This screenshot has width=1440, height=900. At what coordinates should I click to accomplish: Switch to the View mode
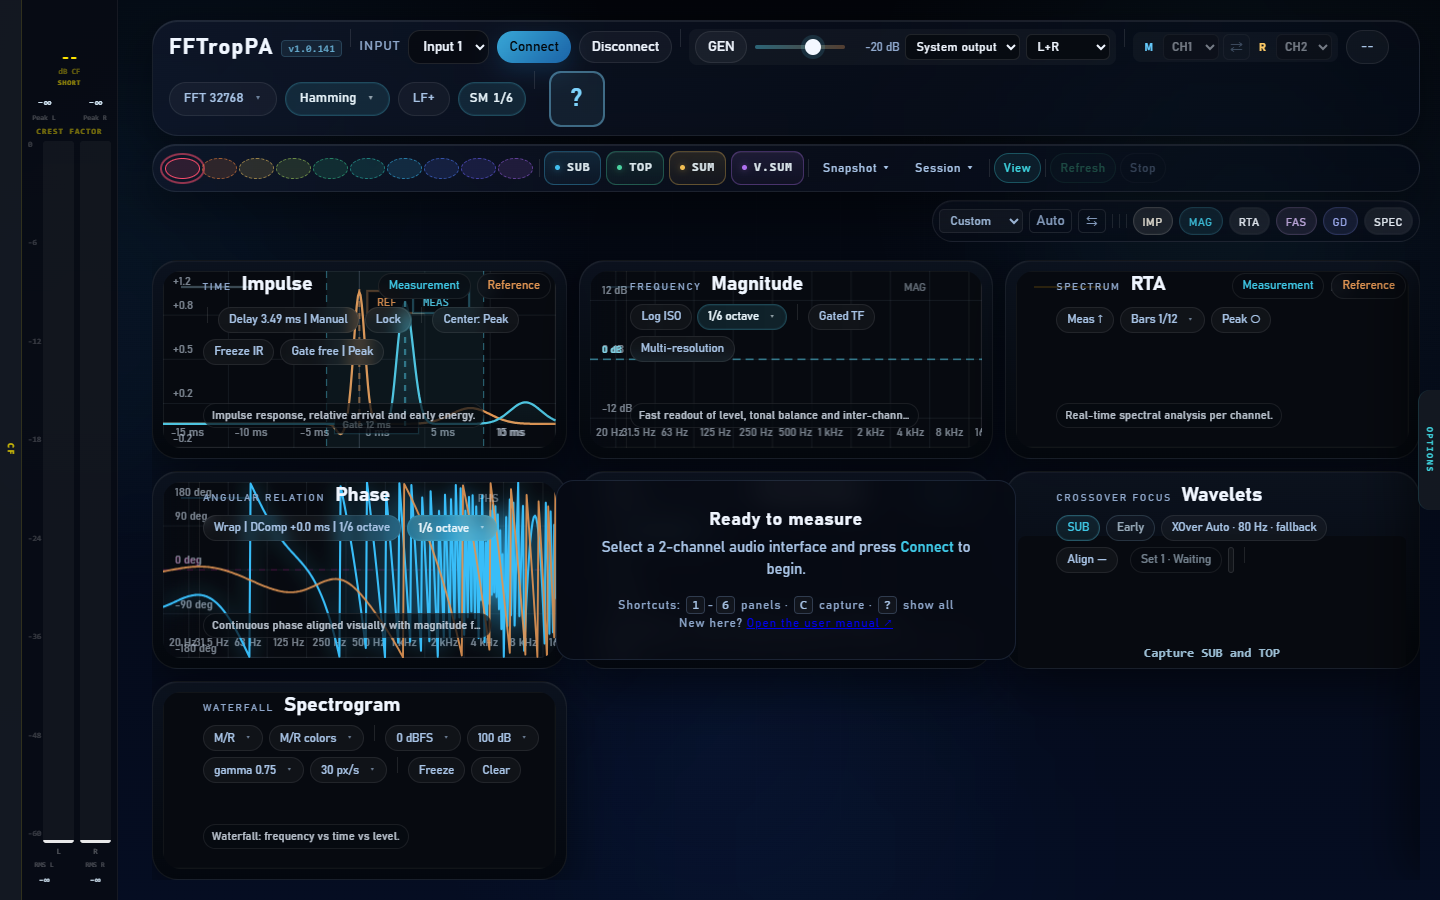1017,168
